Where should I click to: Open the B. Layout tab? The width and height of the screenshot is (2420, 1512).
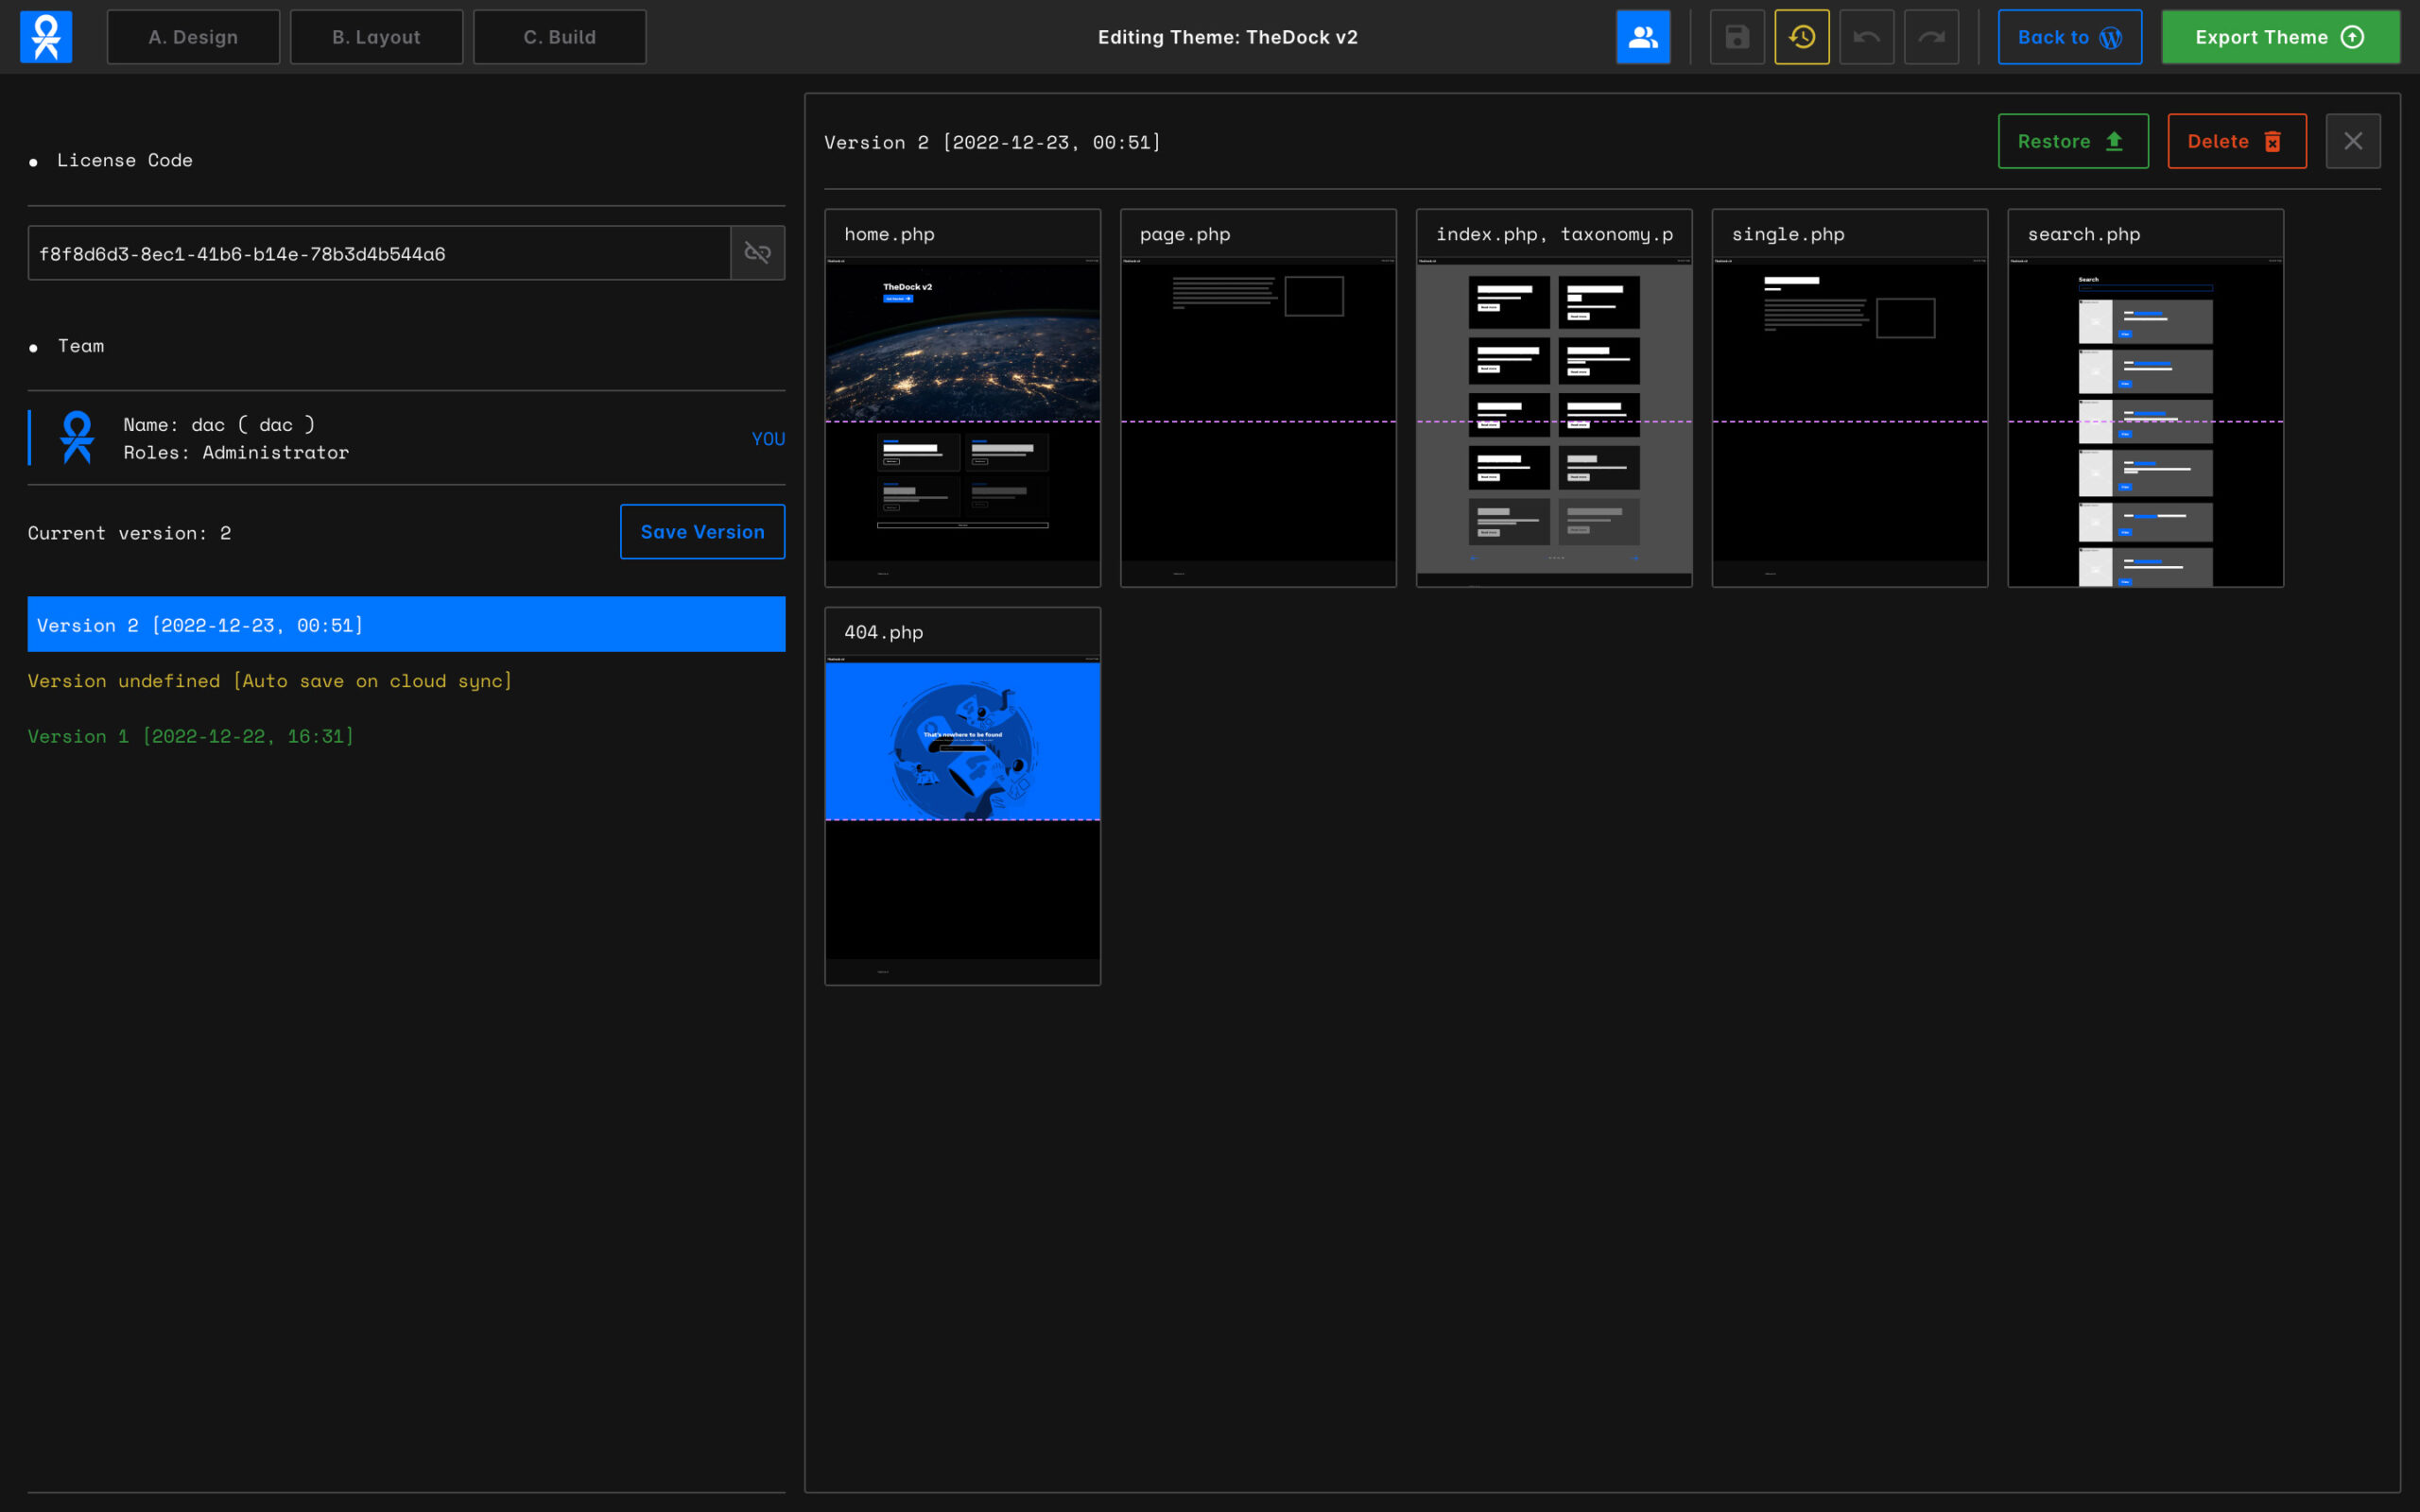(376, 37)
